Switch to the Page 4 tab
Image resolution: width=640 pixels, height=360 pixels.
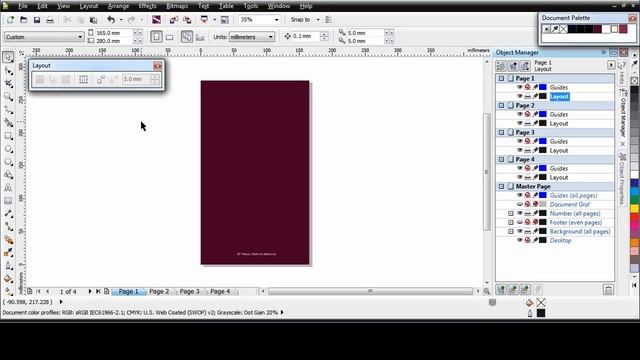tap(220, 291)
